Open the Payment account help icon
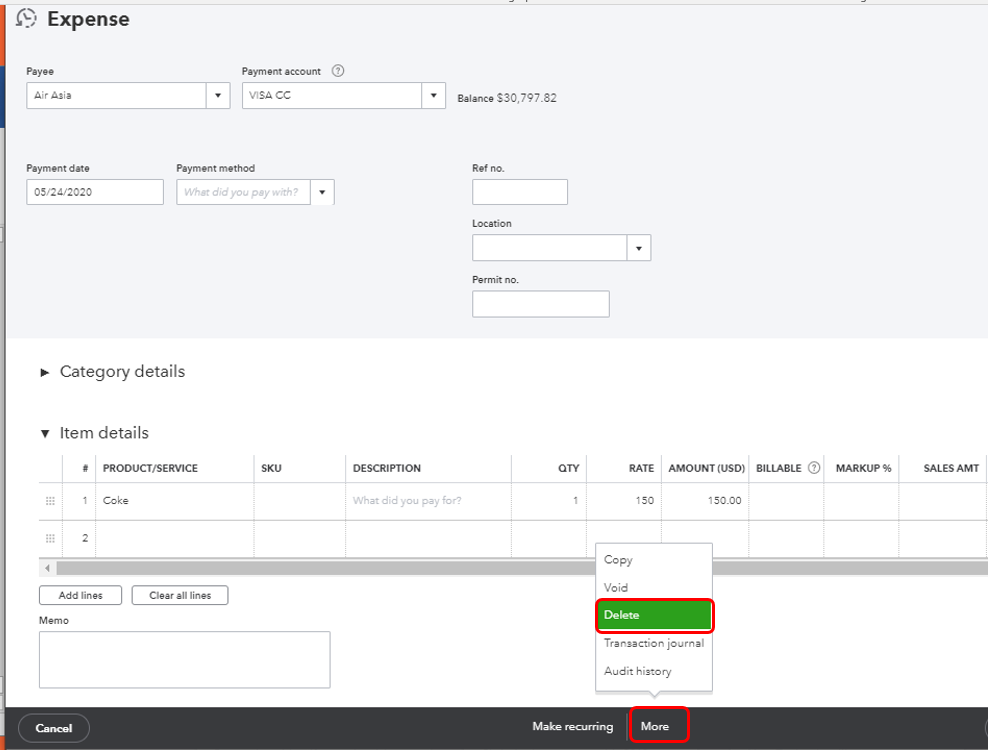Viewport: 988px width, 750px height. coord(338,71)
